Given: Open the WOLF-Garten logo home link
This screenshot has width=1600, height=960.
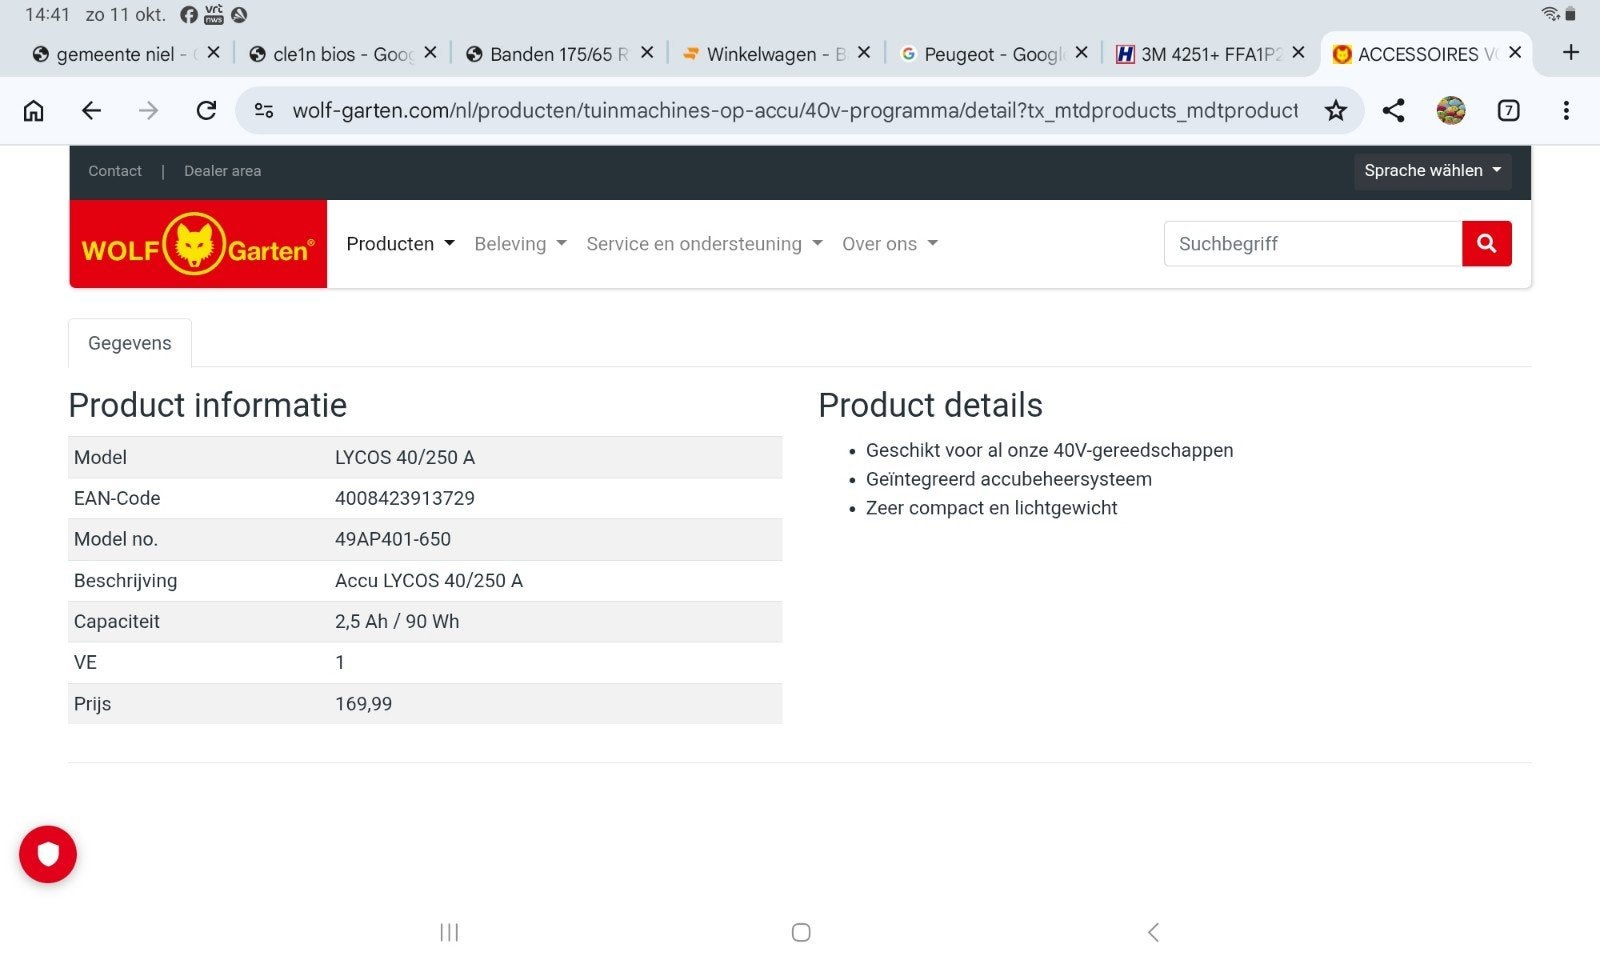Looking at the screenshot, I should [x=198, y=244].
